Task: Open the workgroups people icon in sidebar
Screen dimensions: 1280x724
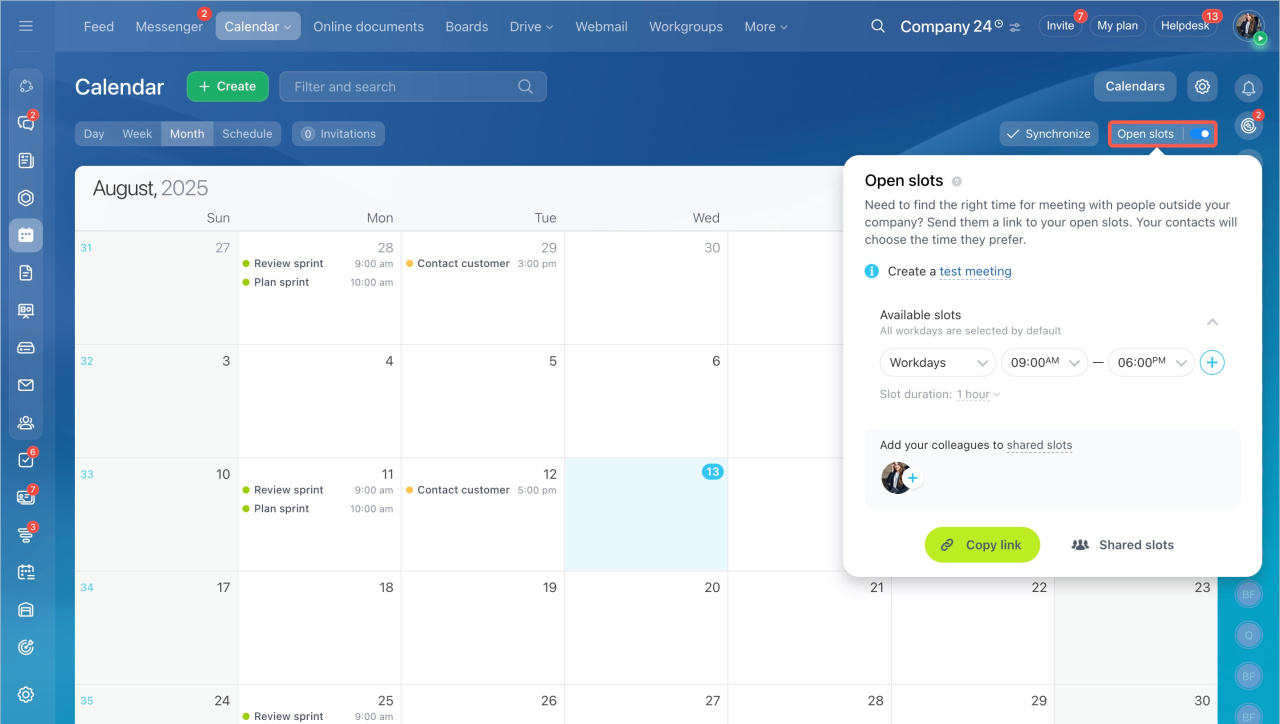Action: point(26,422)
